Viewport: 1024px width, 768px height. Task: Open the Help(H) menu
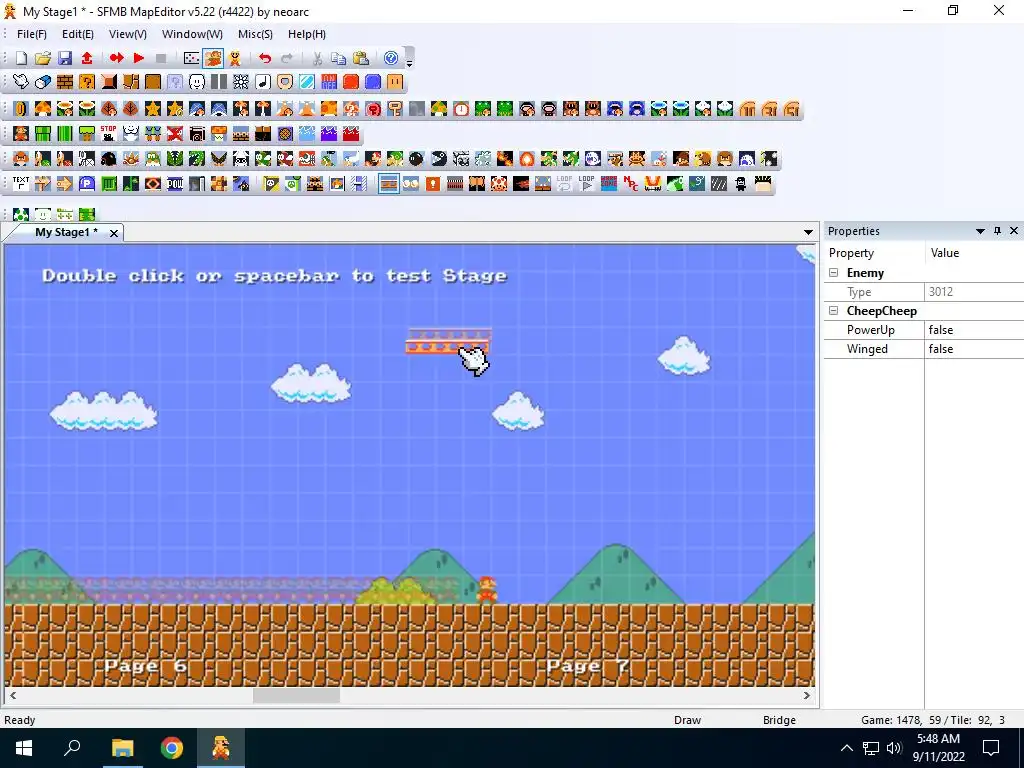point(307,34)
